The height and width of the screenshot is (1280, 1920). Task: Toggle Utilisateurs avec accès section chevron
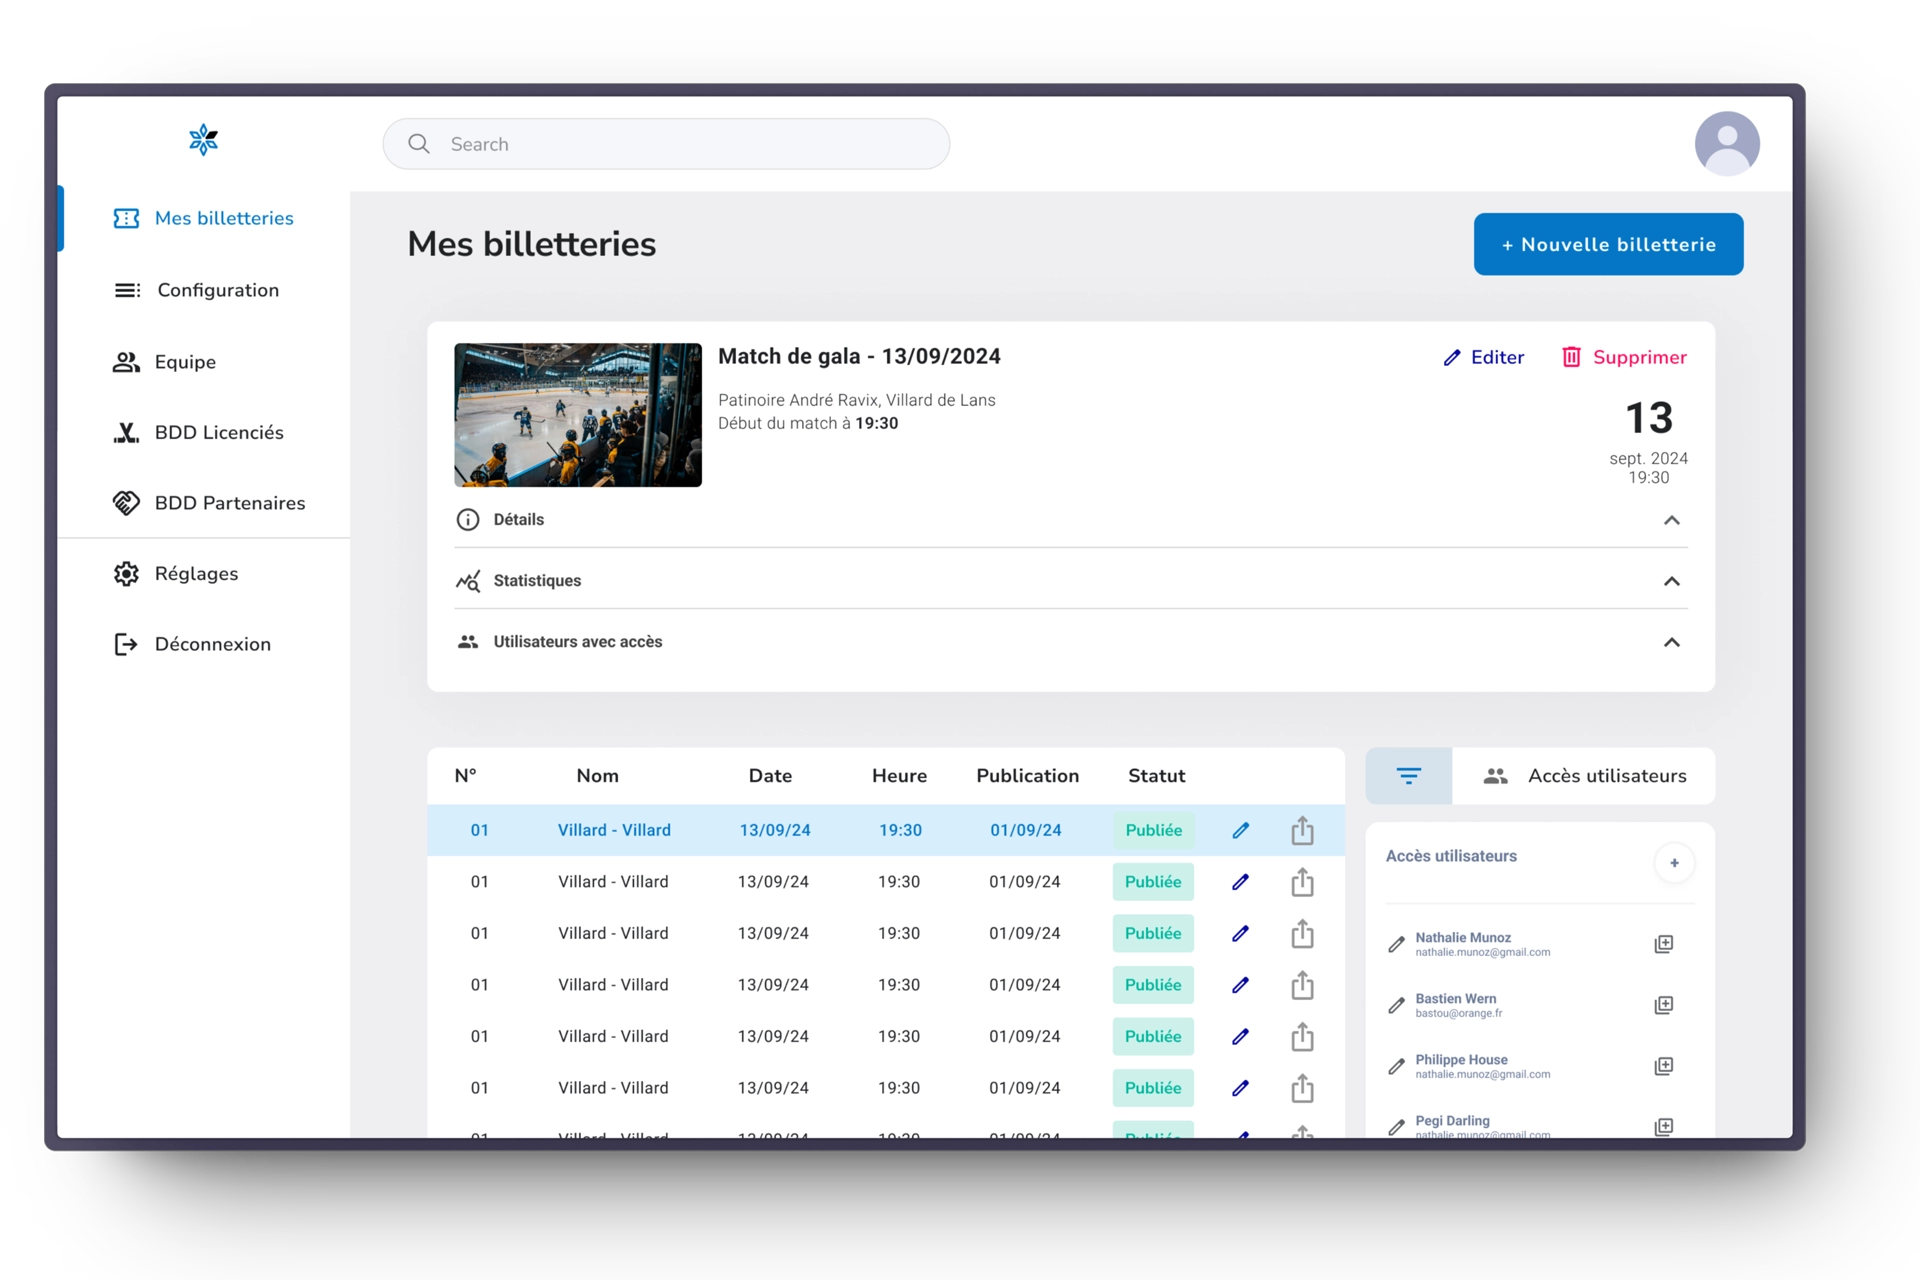pos(1671,642)
